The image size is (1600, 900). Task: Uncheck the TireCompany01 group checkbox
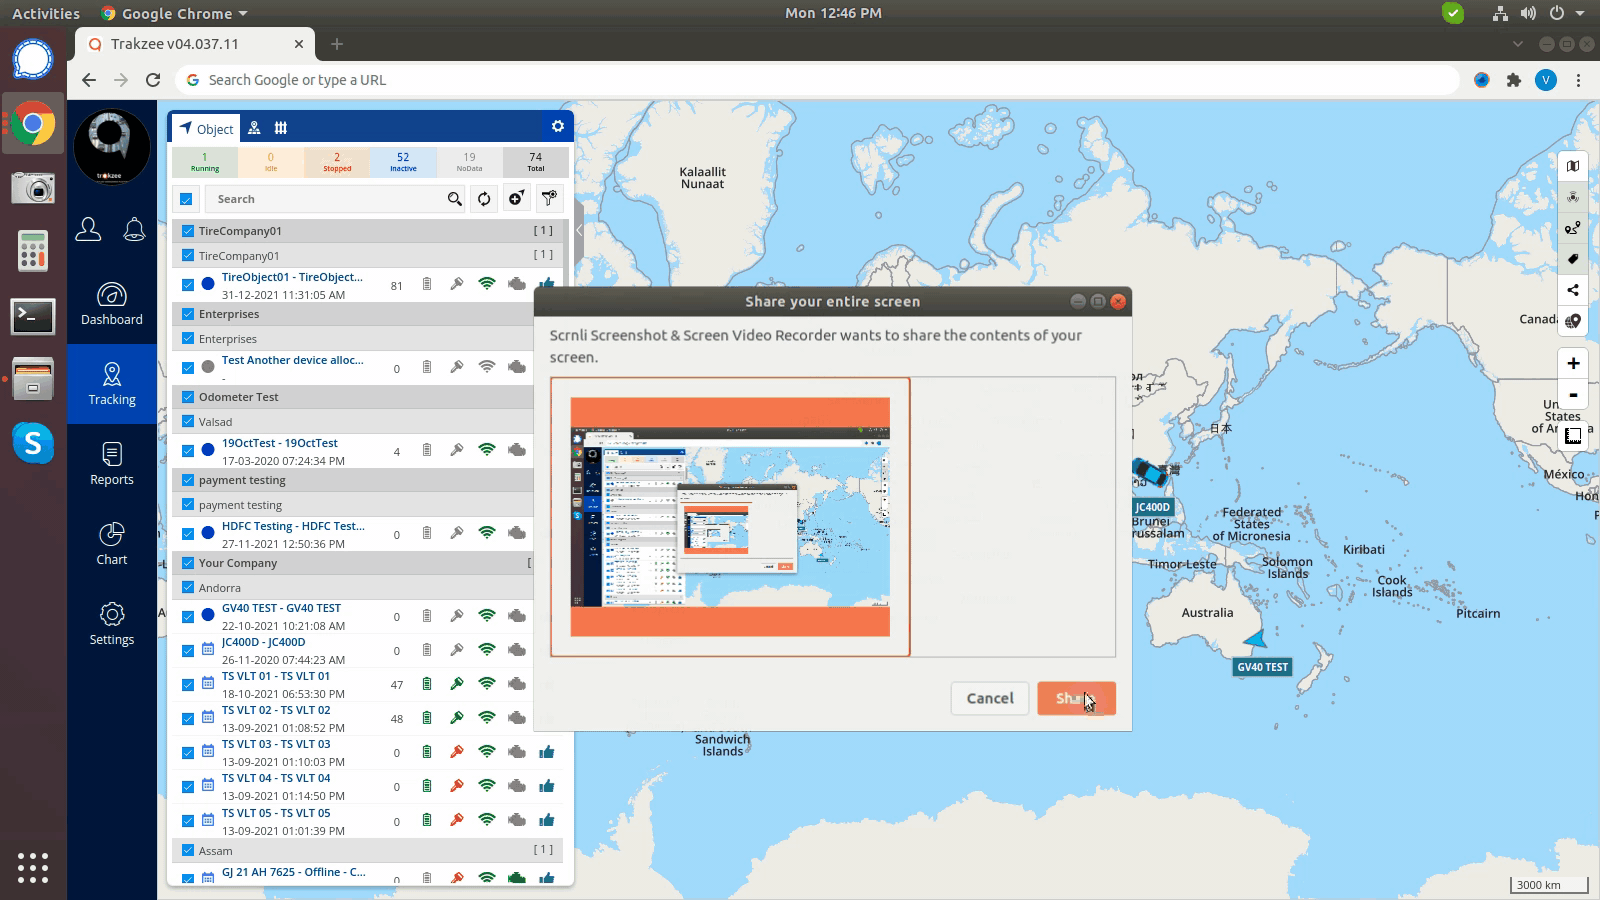(188, 231)
